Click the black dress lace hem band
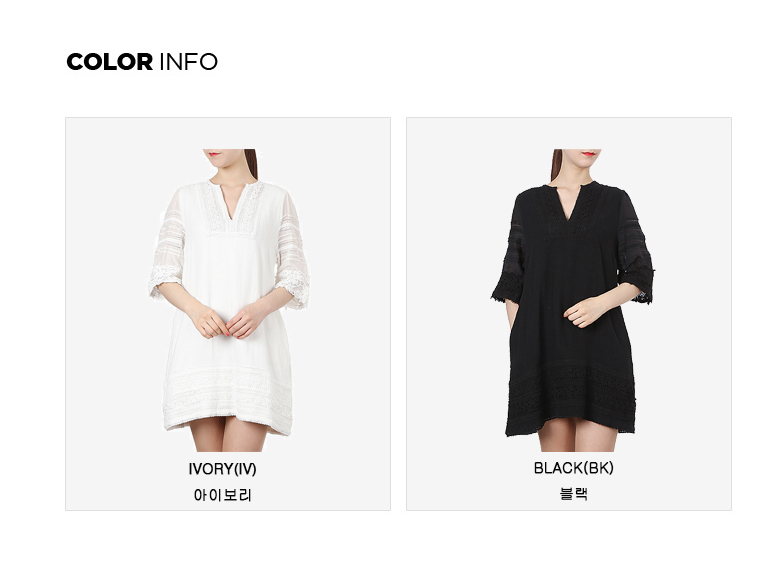The width and height of the screenshot is (780, 581). click(x=571, y=397)
